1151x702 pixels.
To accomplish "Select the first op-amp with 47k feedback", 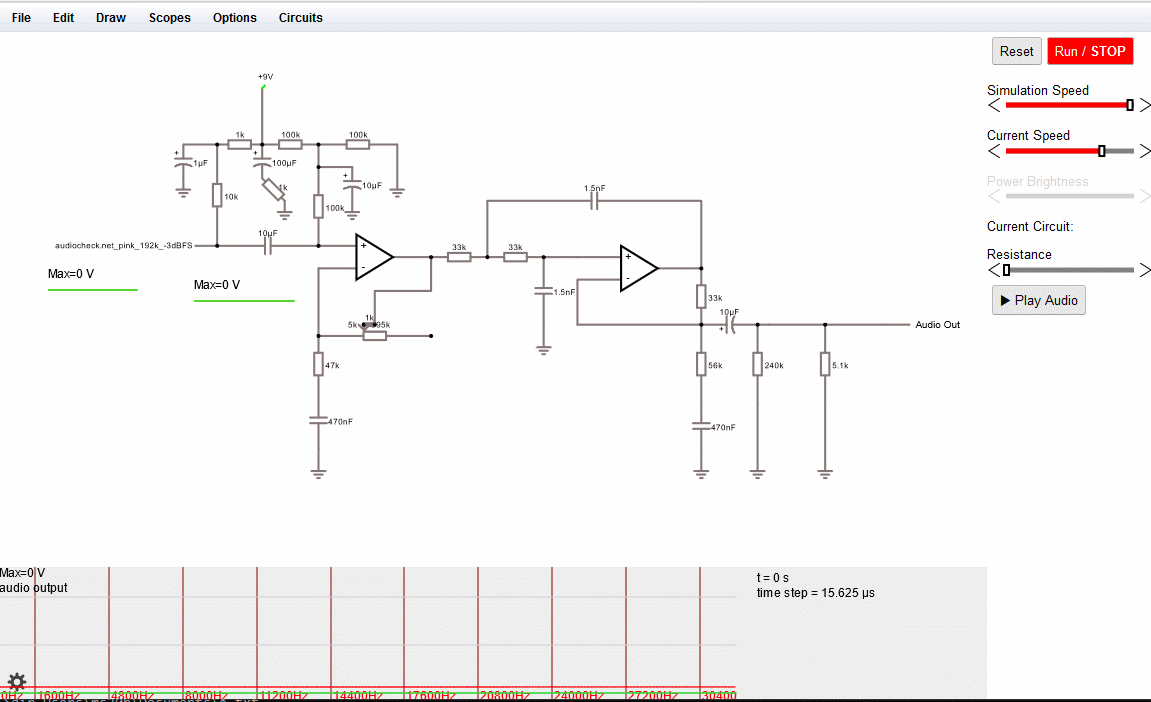I will click(x=373, y=257).
